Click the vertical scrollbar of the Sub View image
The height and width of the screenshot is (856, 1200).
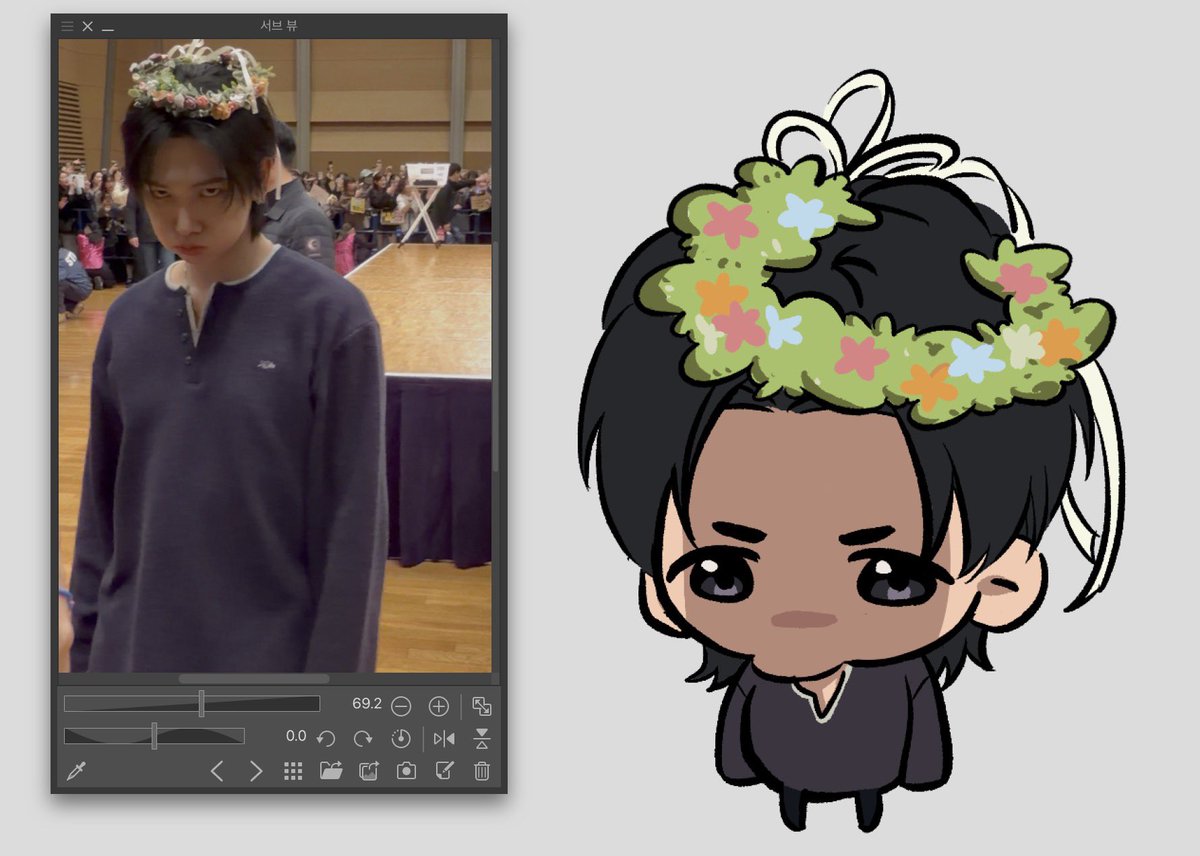496,356
